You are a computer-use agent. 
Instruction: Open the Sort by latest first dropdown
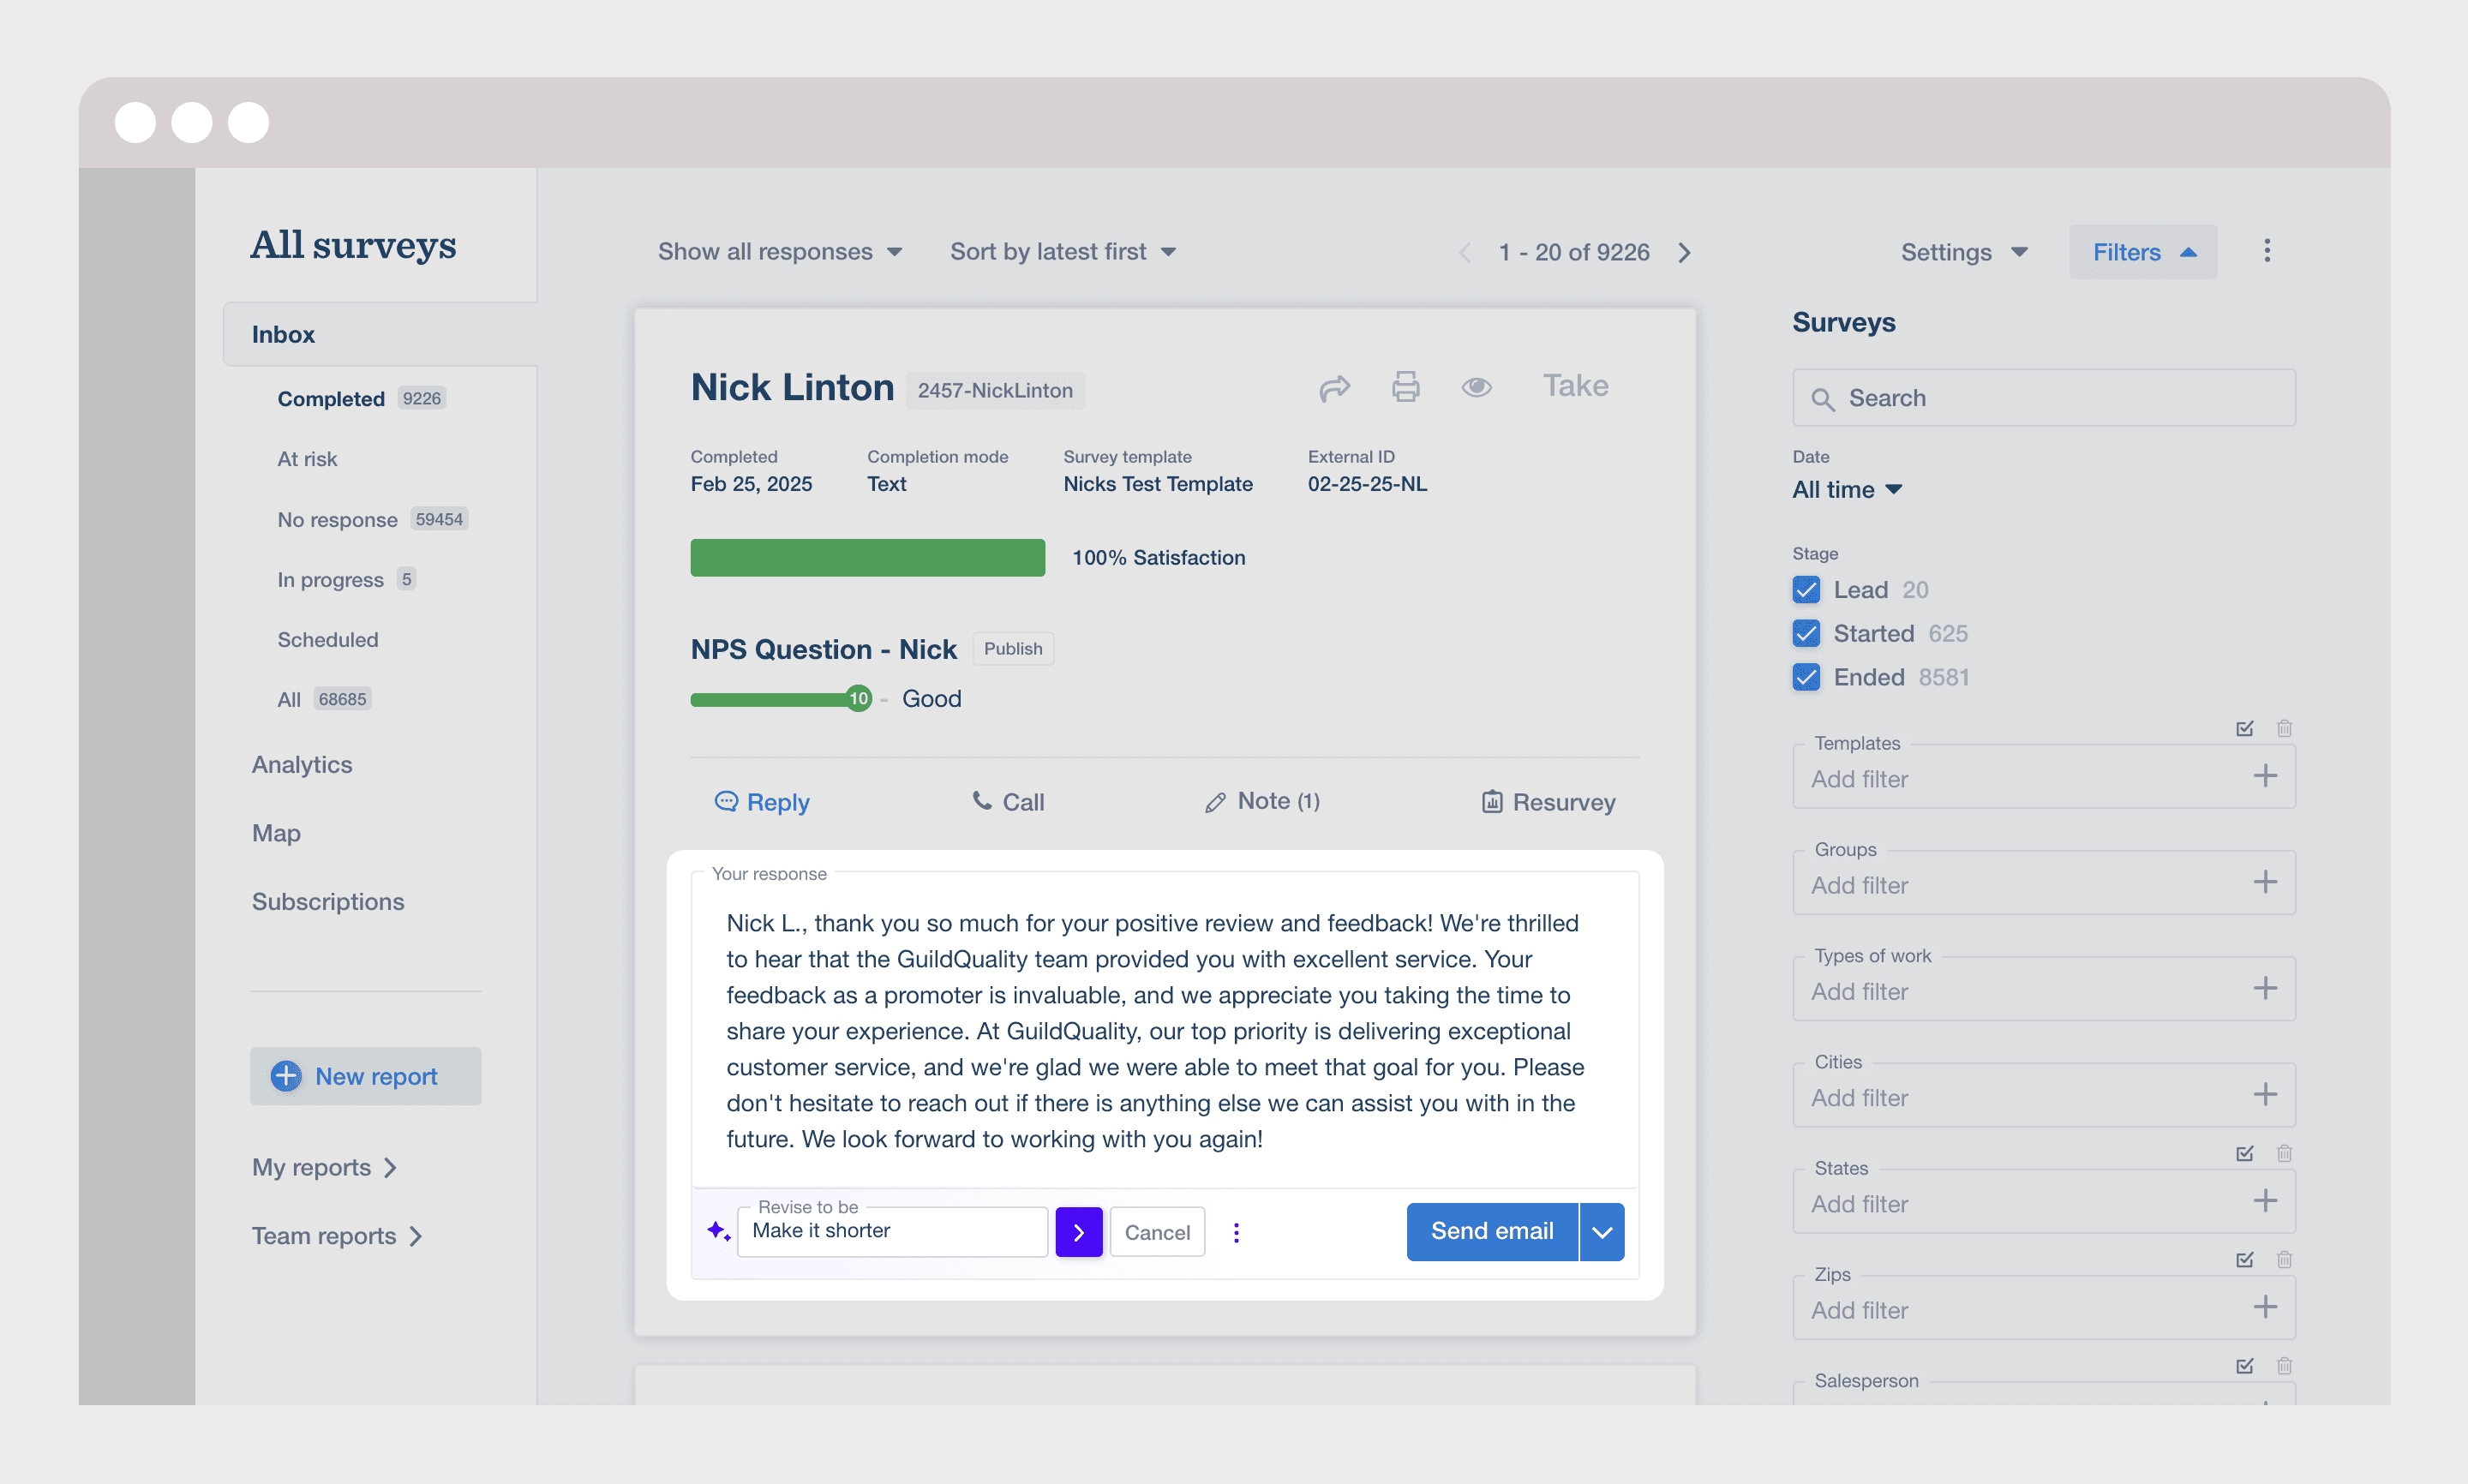tap(1063, 252)
